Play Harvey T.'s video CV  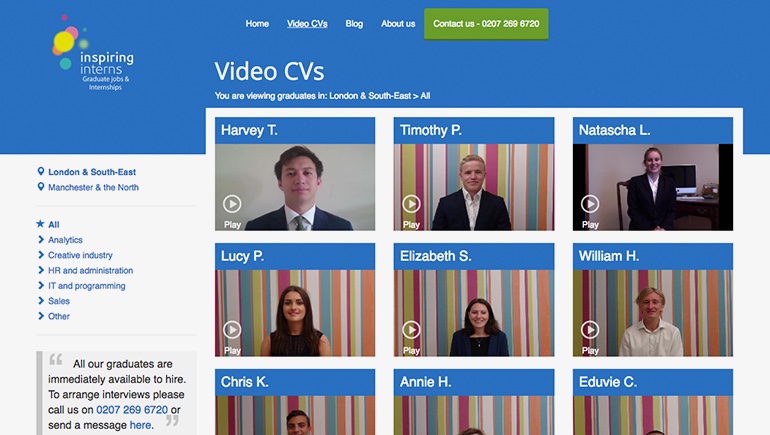(232, 204)
